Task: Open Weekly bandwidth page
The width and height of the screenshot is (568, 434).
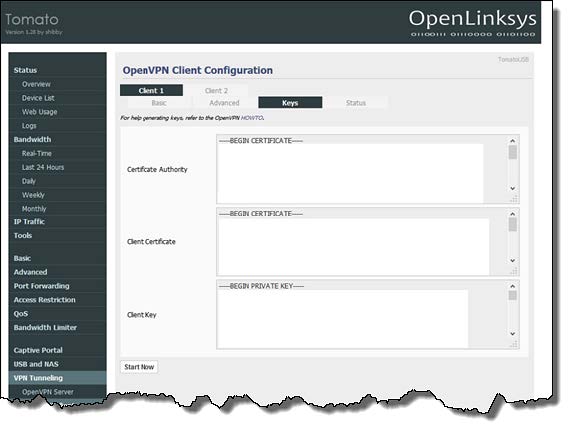Action: [x=33, y=195]
